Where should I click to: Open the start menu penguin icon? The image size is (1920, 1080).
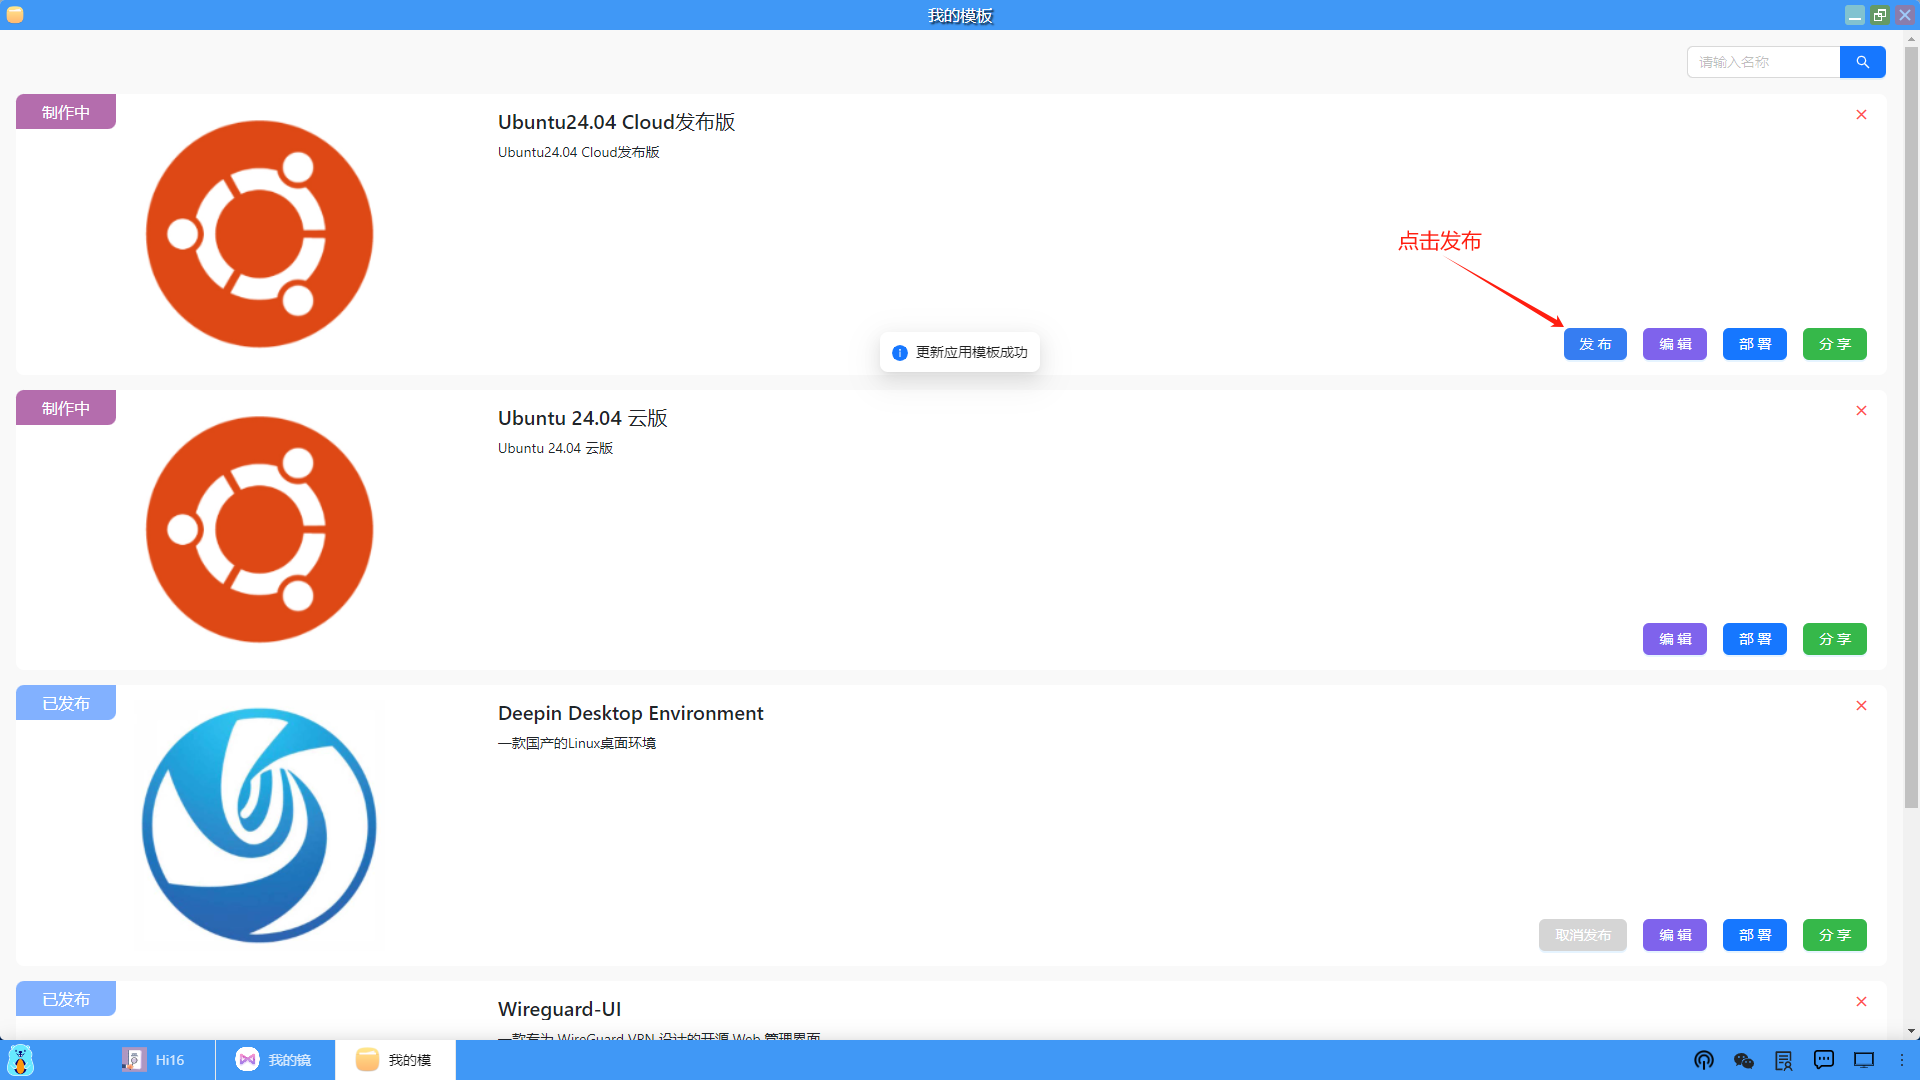click(x=20, y=1060)
